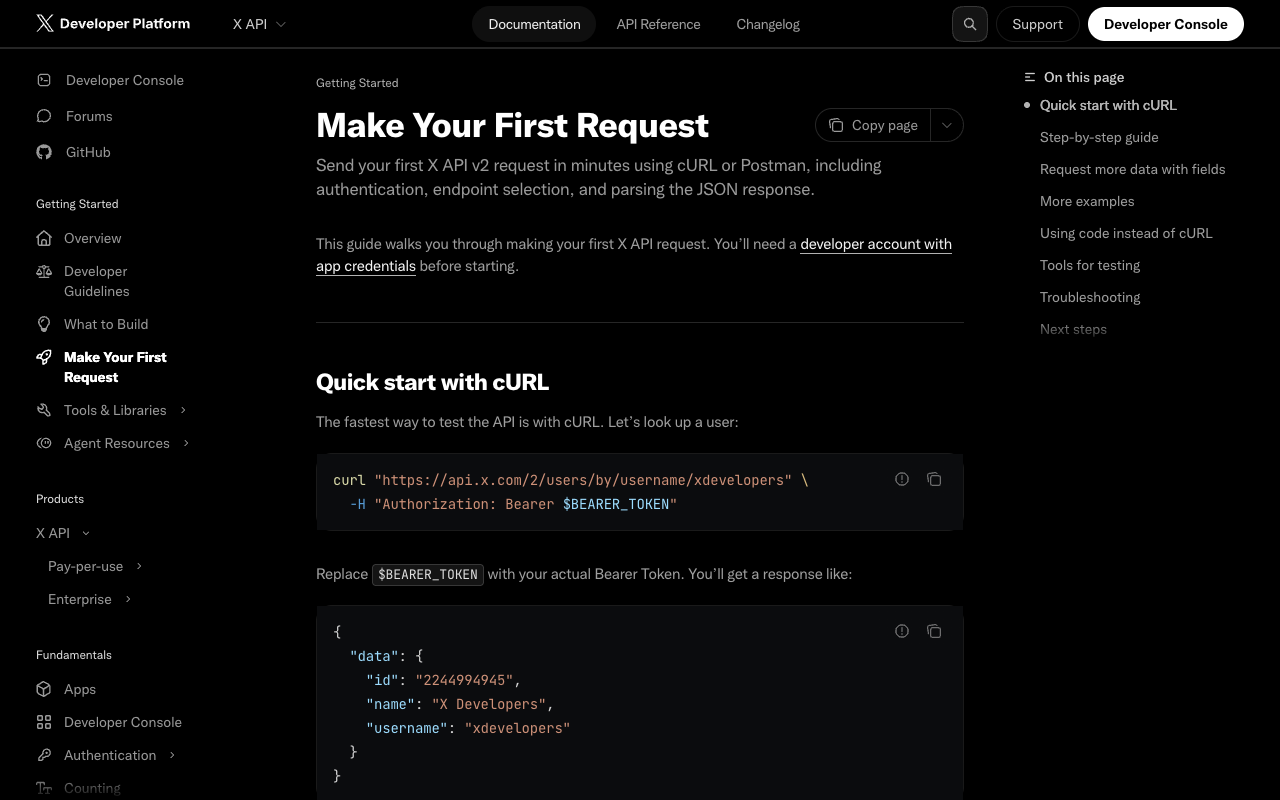Switch to the API Reference tab

658,24
